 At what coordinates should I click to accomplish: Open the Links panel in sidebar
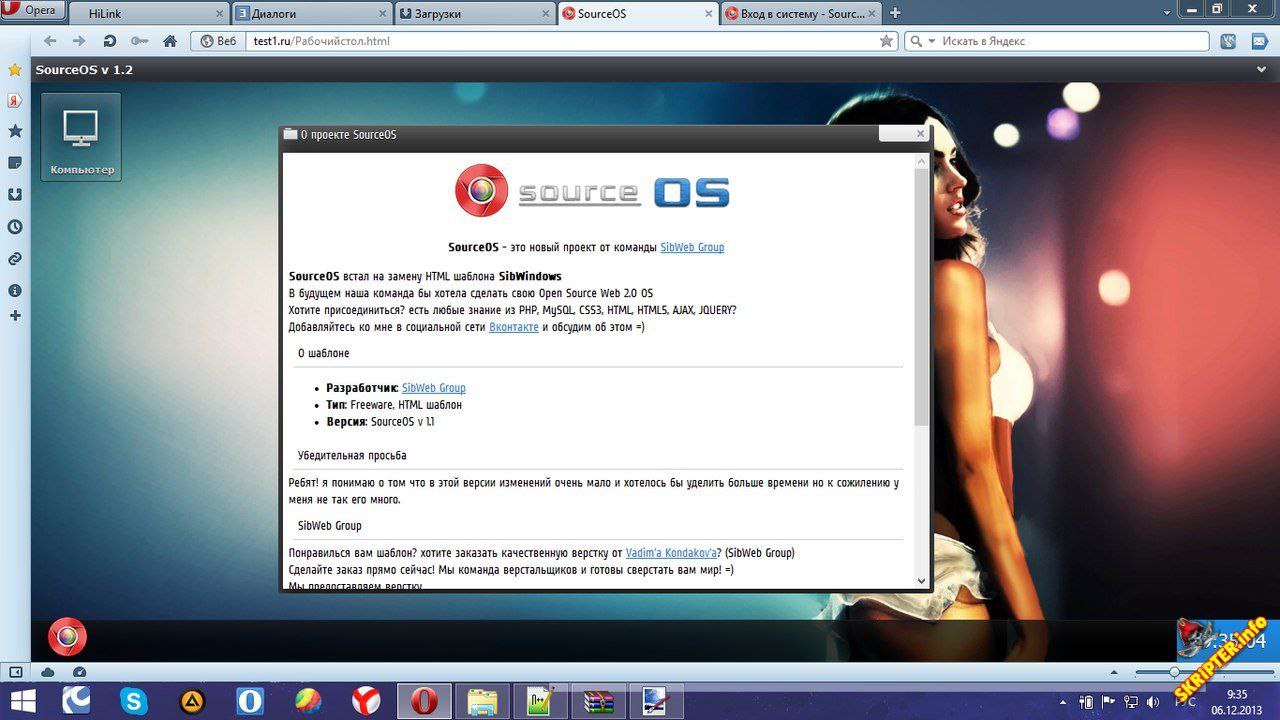(15, 258)
